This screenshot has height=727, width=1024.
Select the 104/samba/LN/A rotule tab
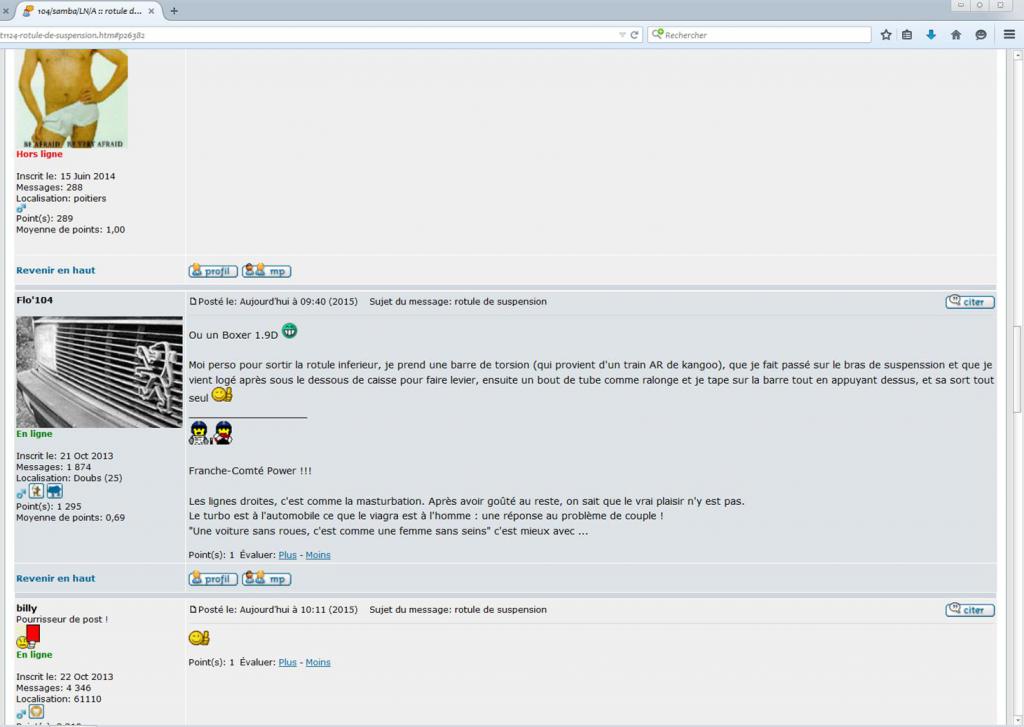[89, 11]
